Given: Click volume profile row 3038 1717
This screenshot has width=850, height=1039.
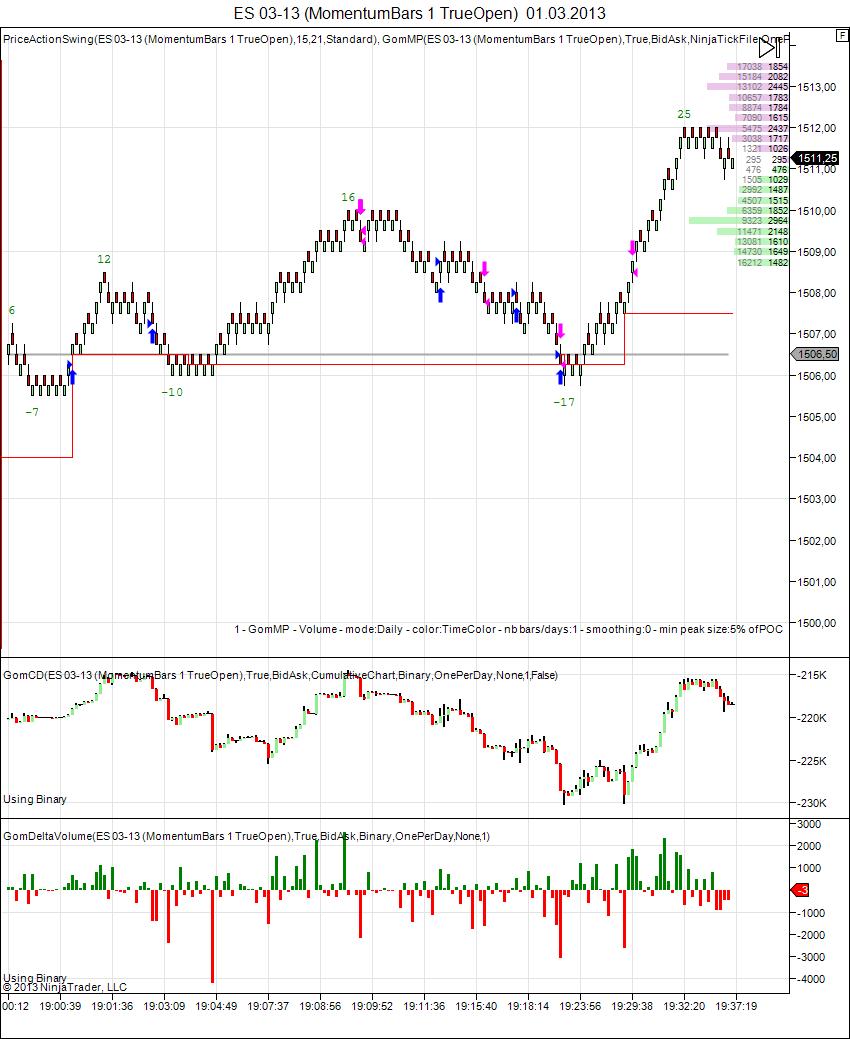Looking at the screenshot, I should (760, 138).
